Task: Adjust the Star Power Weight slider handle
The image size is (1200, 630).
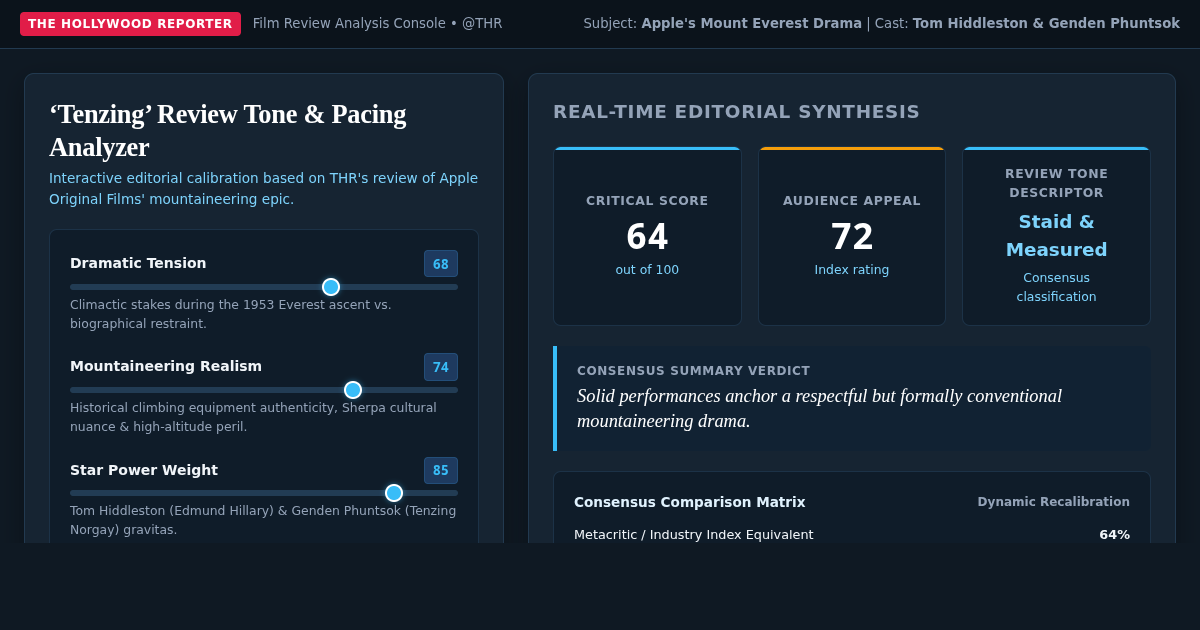Action: click(x=394, y=493)
